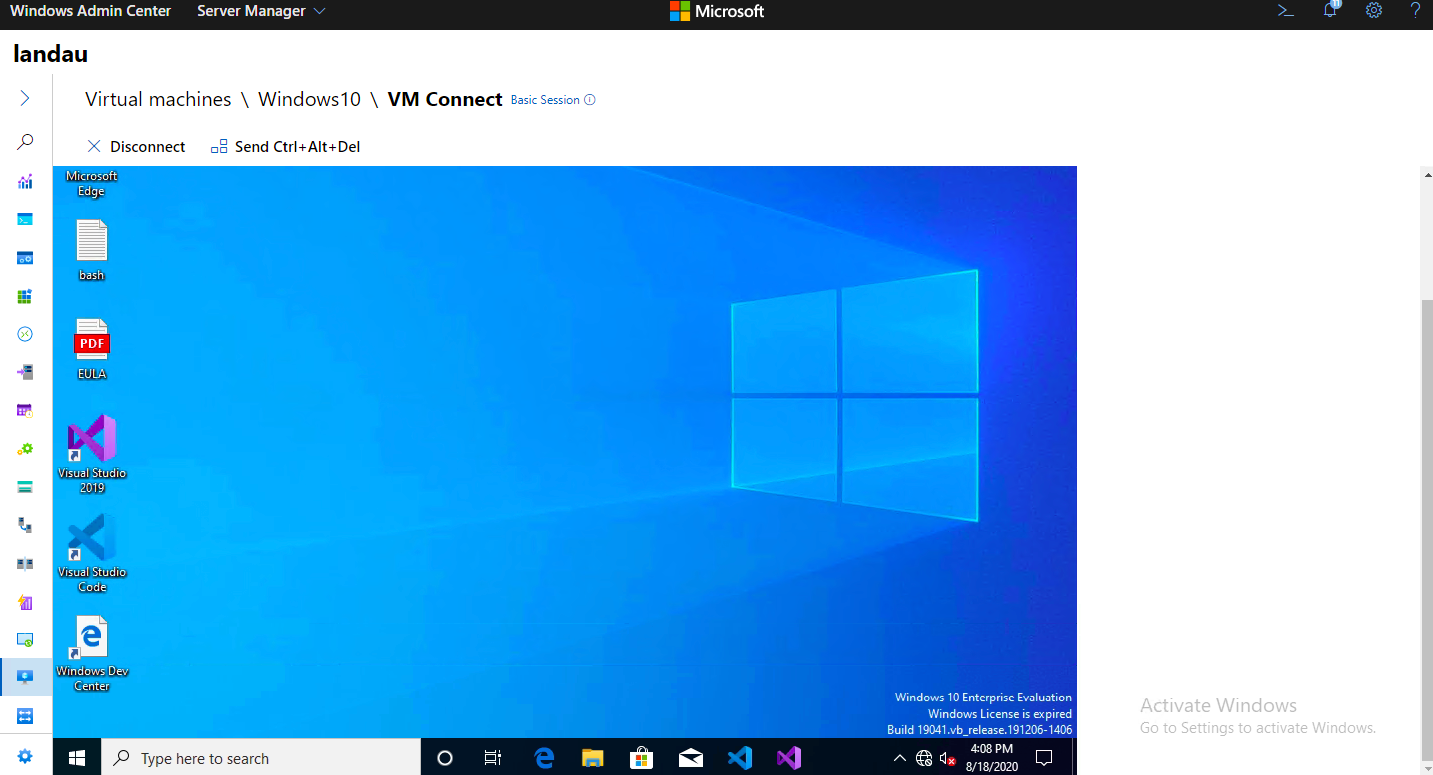The image size is (1433, 775).
Task: Open the clock showing 4:08 PM
Action: 991,756
